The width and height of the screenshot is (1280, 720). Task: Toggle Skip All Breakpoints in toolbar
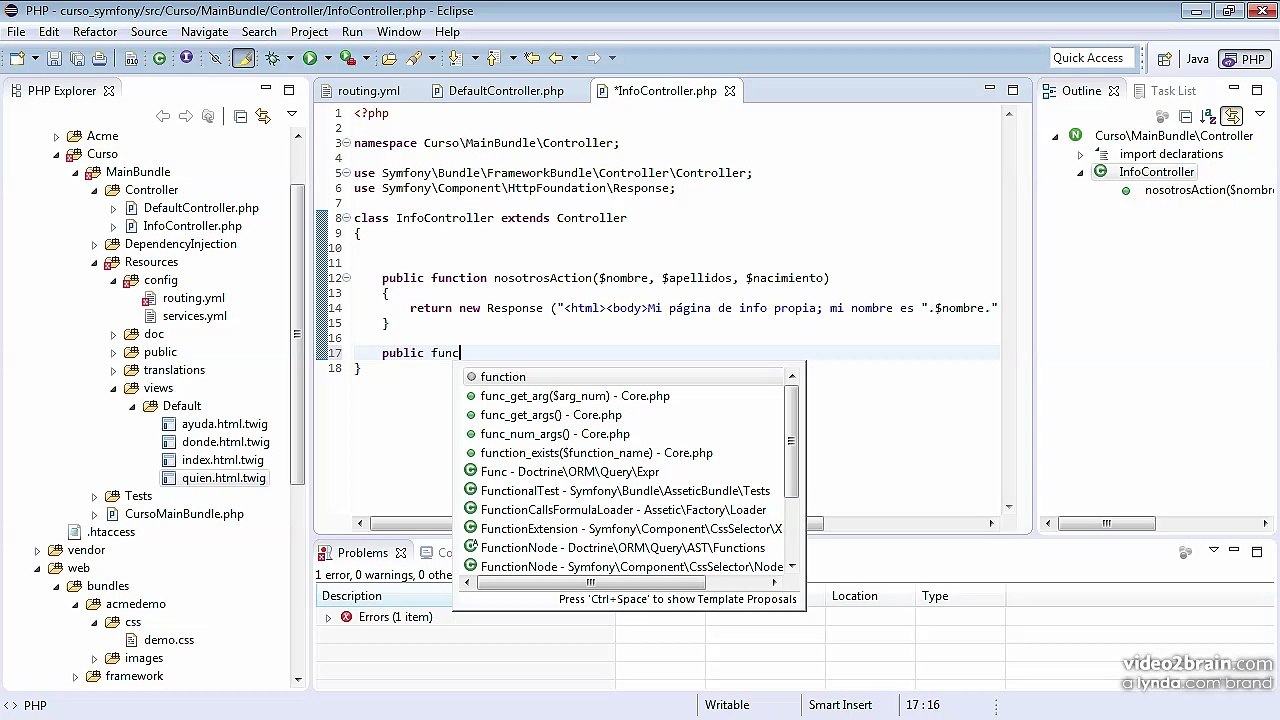pyautogui.click(x=214, y=59)
